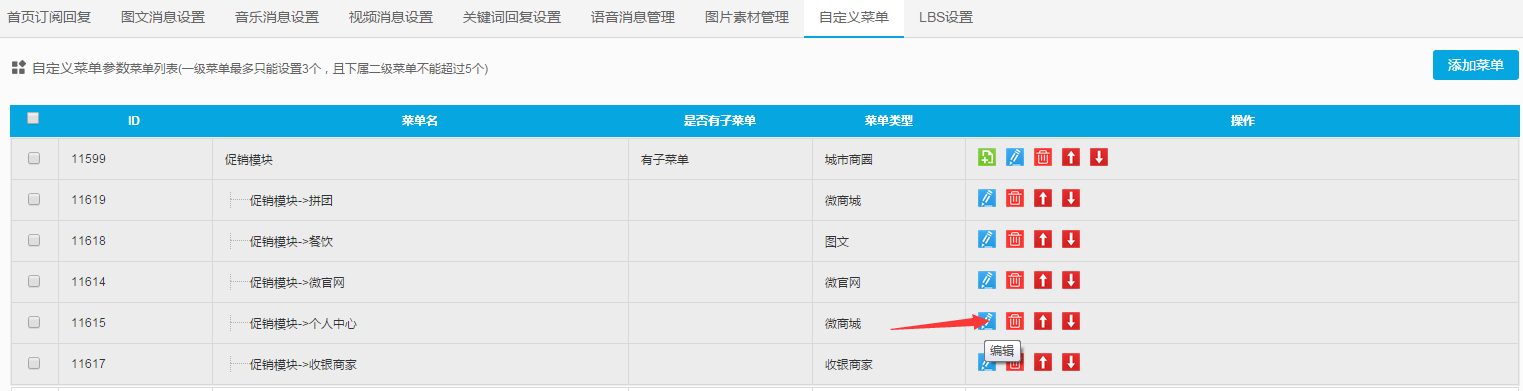Move 促销模块->收银商家 down
Viewport: 1523px width, 391px height.
1071,362
